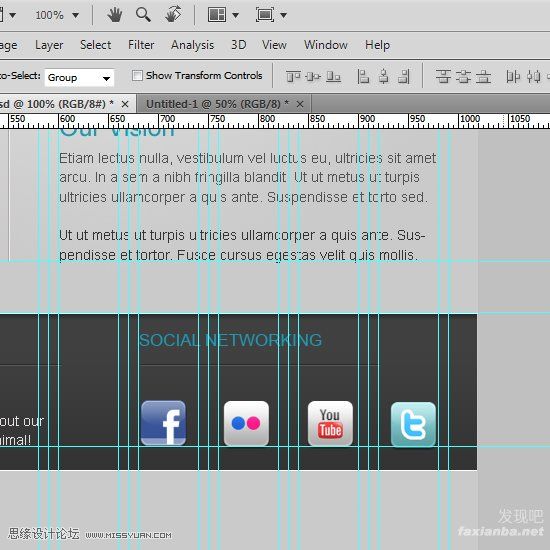Click Distribute Left Edges icon

point(513,76)
